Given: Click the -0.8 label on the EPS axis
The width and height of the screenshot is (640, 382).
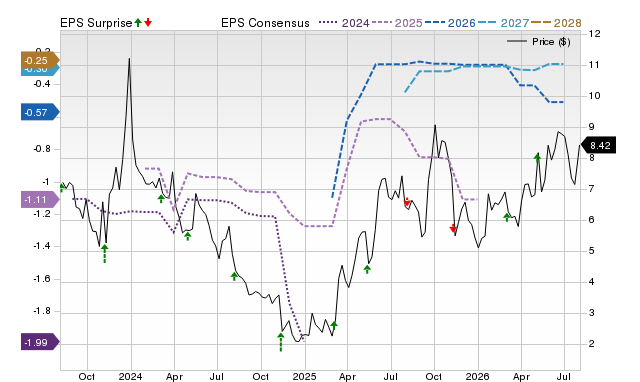Looking at the screenshot, I should [42, 149].
